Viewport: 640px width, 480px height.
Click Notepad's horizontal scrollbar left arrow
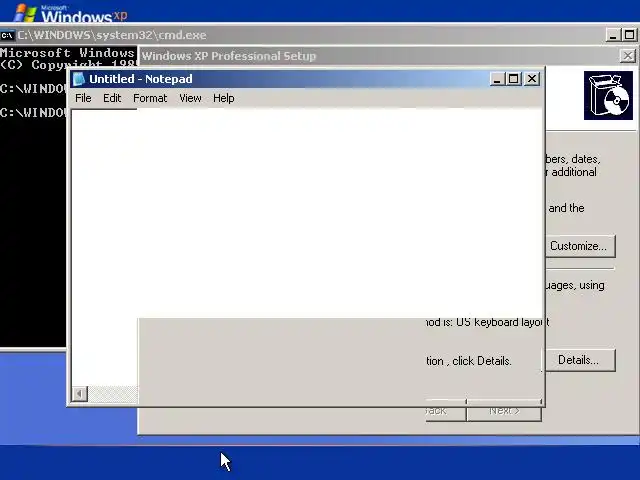tap(80, 394)
